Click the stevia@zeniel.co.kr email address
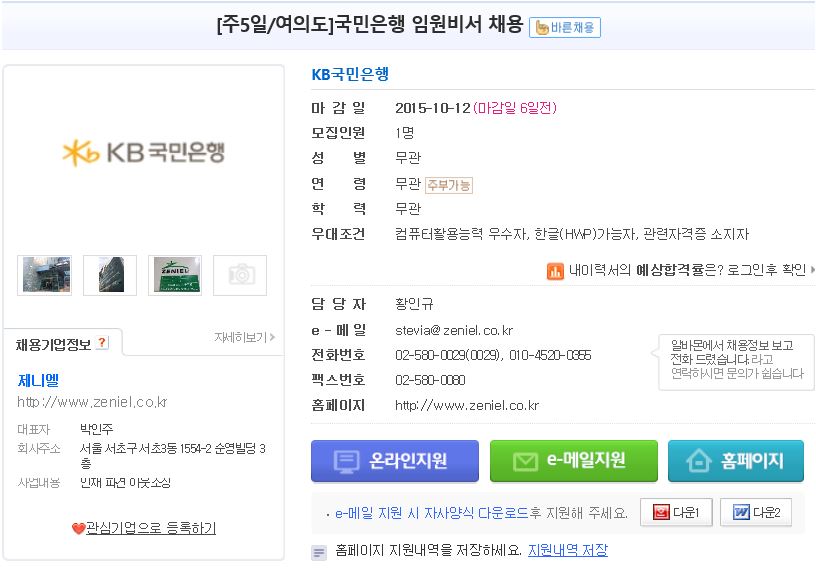This screenshot has width=816, height=578. tap(454, 330)
